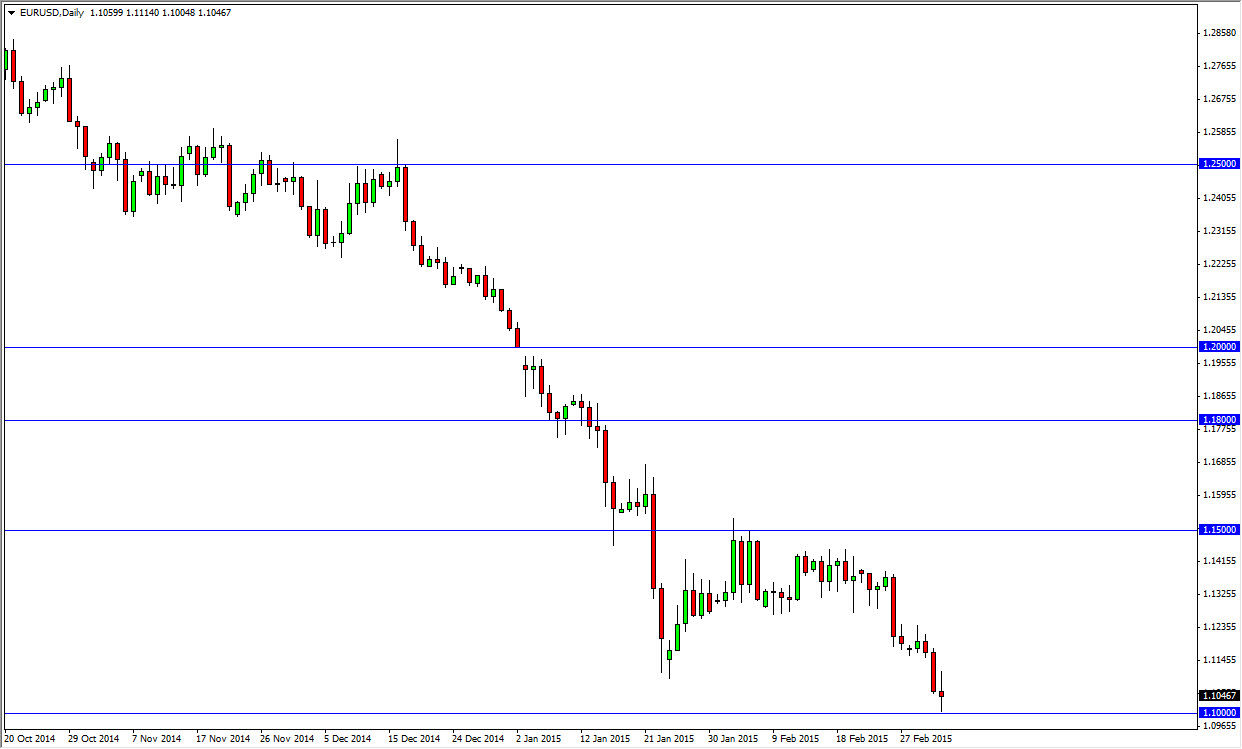The height and width of the screenshot is (749, 1242).
Task: Select the 1.18000 price level tag
Action: (1220, 419)
